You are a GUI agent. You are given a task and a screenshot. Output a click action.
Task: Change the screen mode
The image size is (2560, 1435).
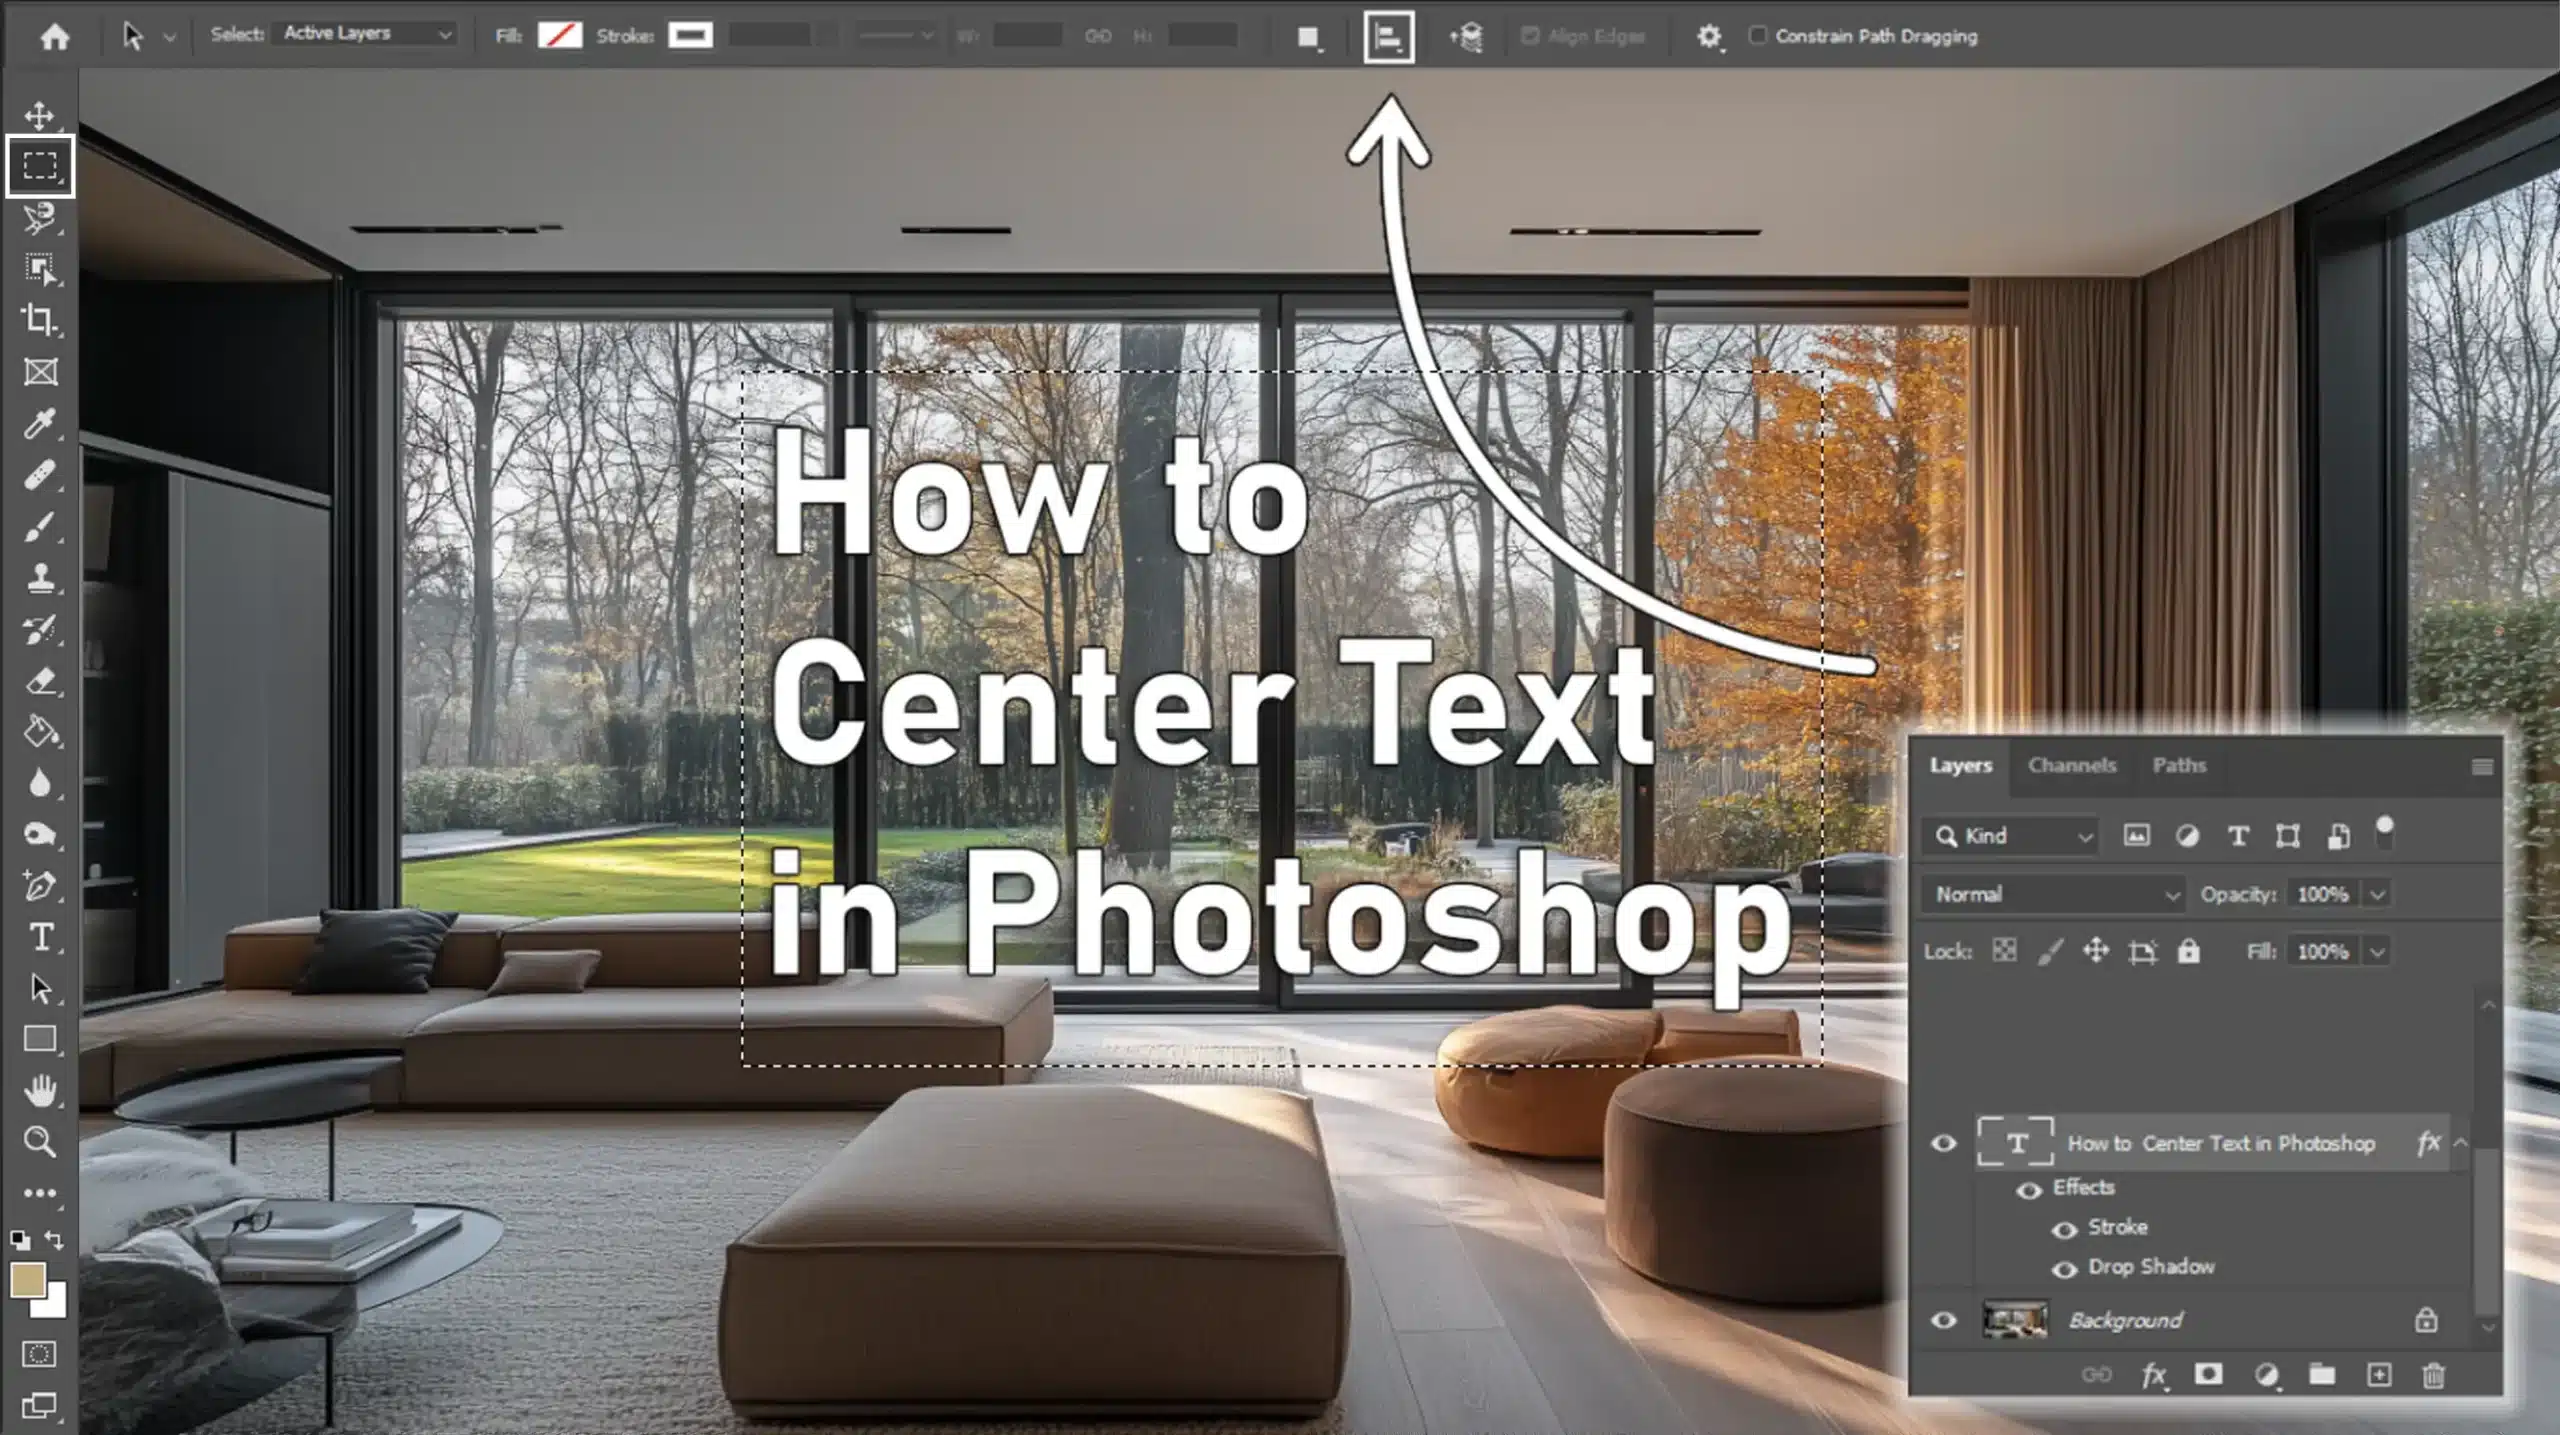[x=40, y=1405]
